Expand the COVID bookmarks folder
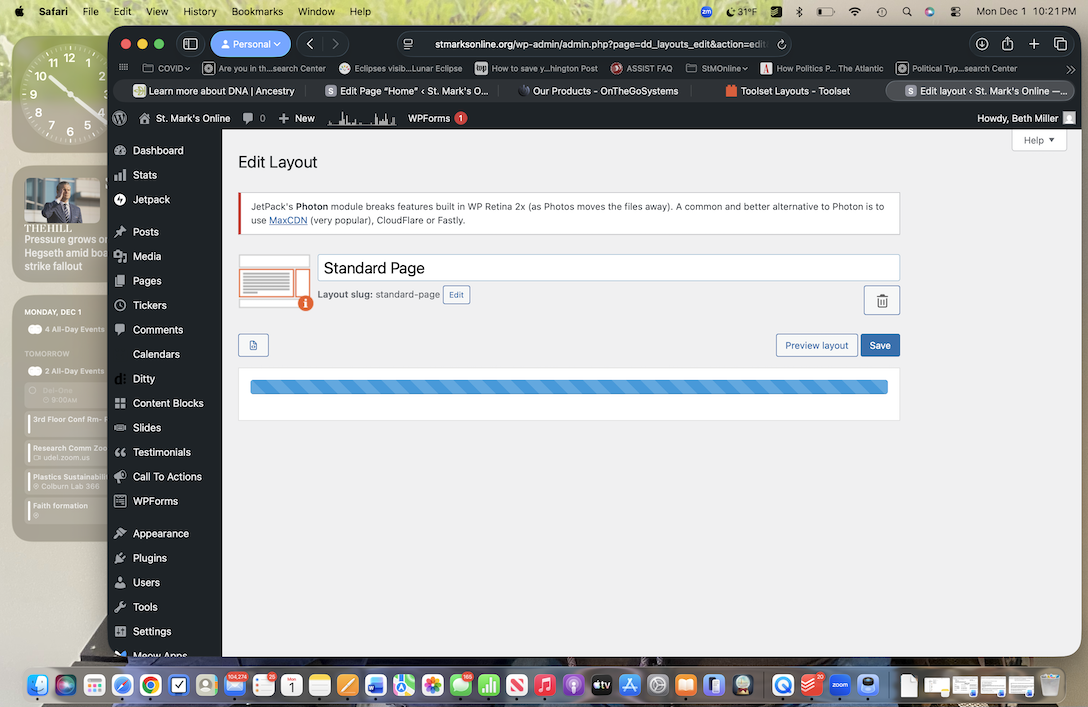Viewport: 1088px width, 707px height. click(x=166, y=69)
